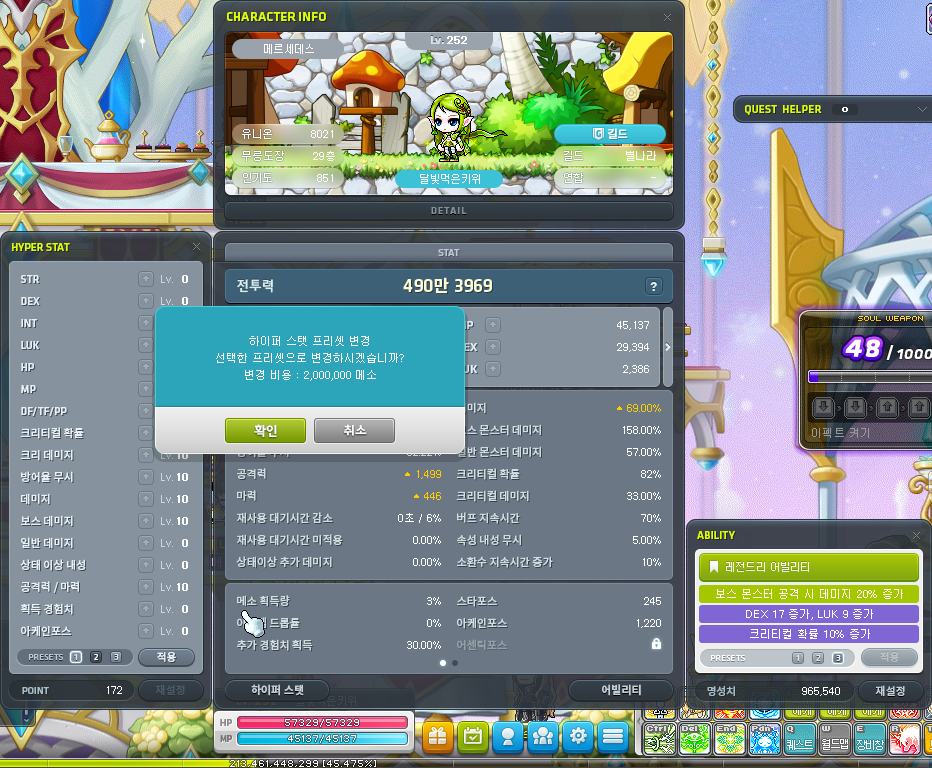Image resolution: width=932 pixels, height=768 pixels.
Task: Use the R quickslot skill
Action: pos(905,738)
